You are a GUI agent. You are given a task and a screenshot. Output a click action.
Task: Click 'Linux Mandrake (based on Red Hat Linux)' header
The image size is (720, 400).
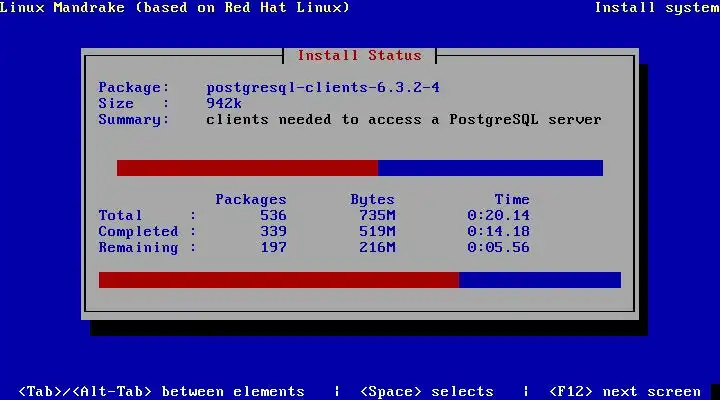tap(174, 8)
